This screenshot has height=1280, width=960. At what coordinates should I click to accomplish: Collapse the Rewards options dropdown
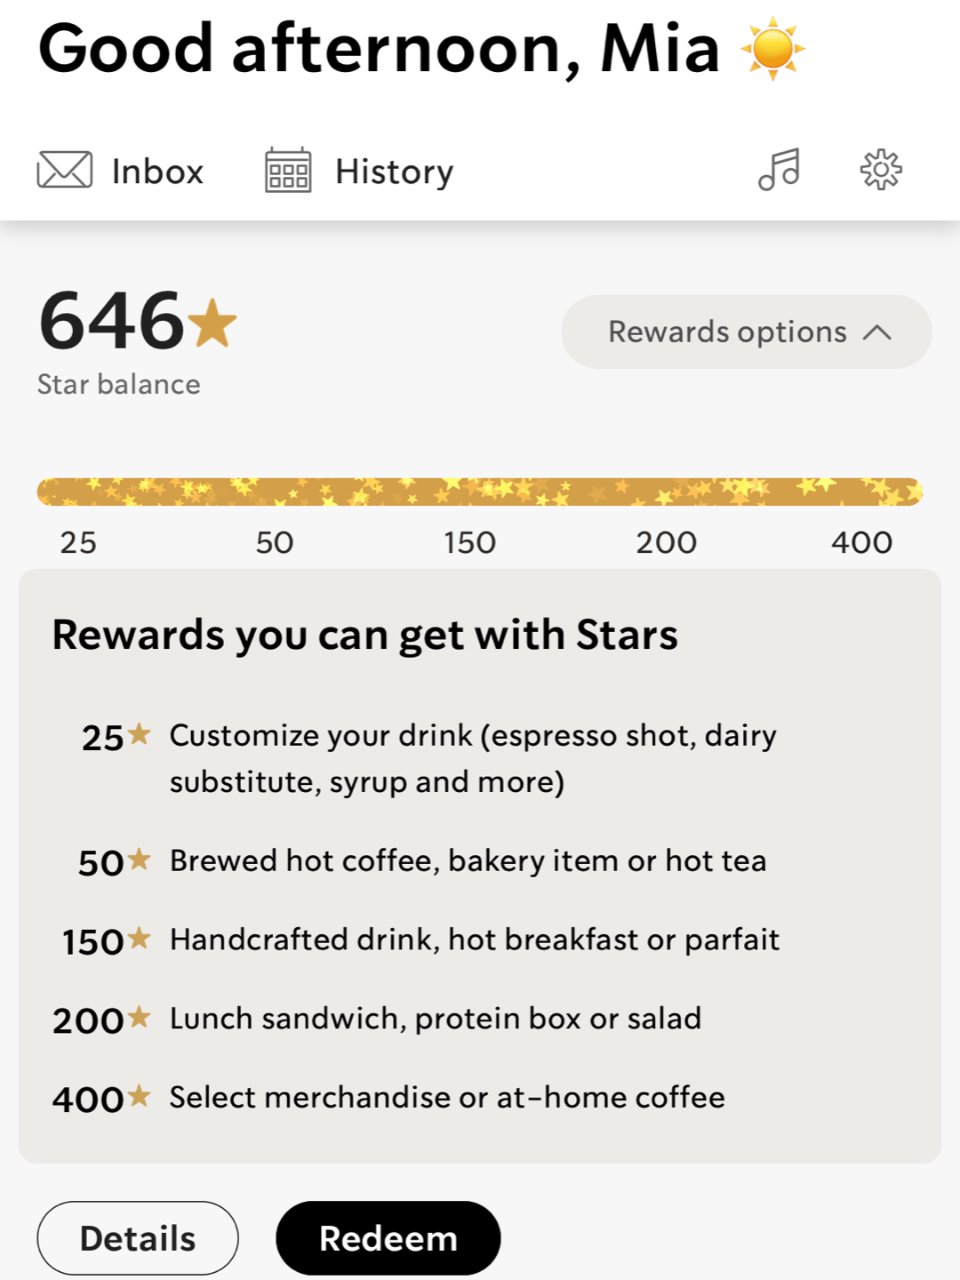point(747,332)
